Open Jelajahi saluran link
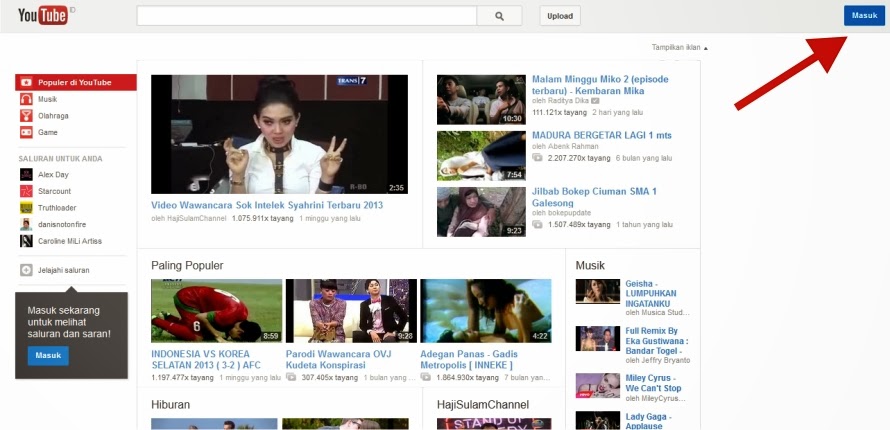This screenshot has height=430, width=890. [64, 271]
